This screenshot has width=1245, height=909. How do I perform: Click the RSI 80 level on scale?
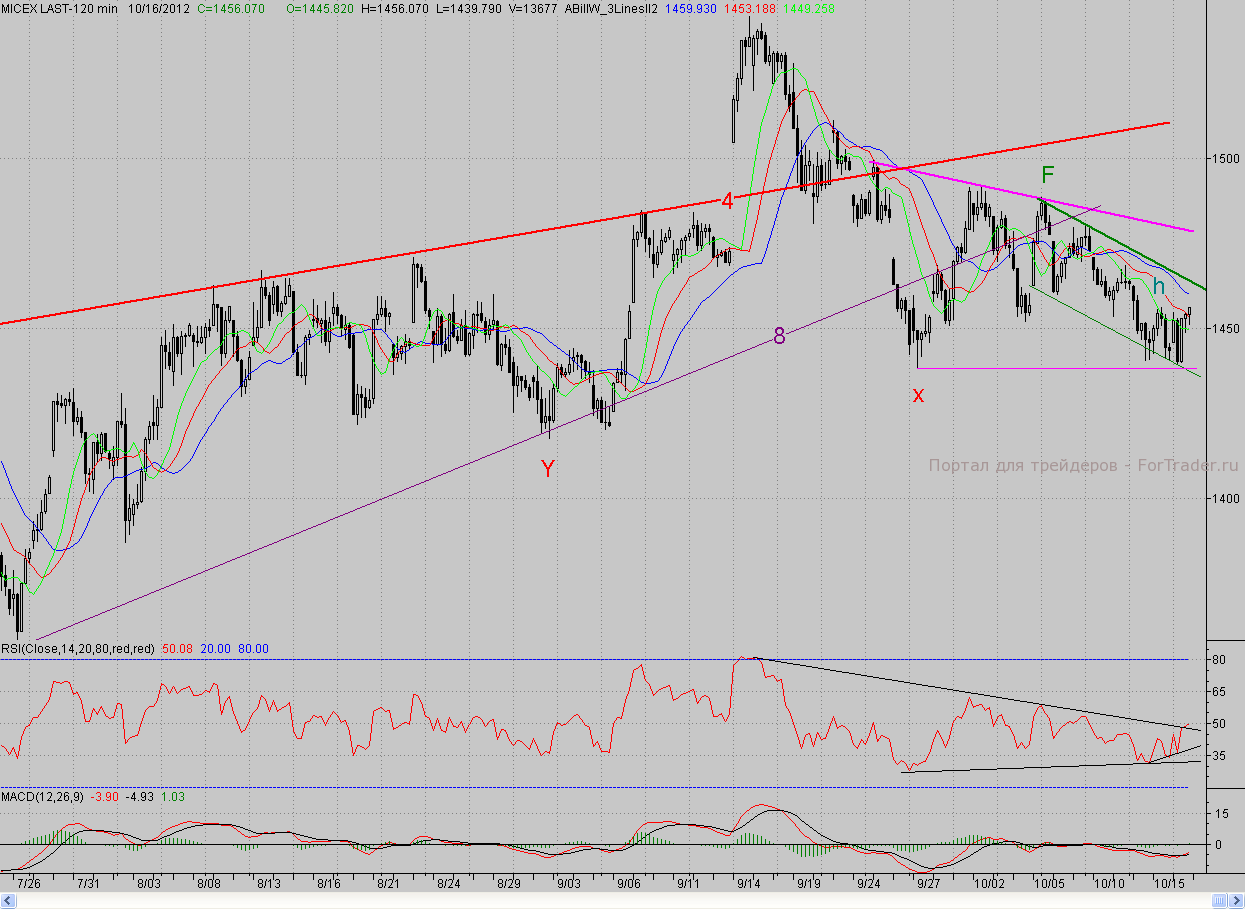click(1219, 660)
